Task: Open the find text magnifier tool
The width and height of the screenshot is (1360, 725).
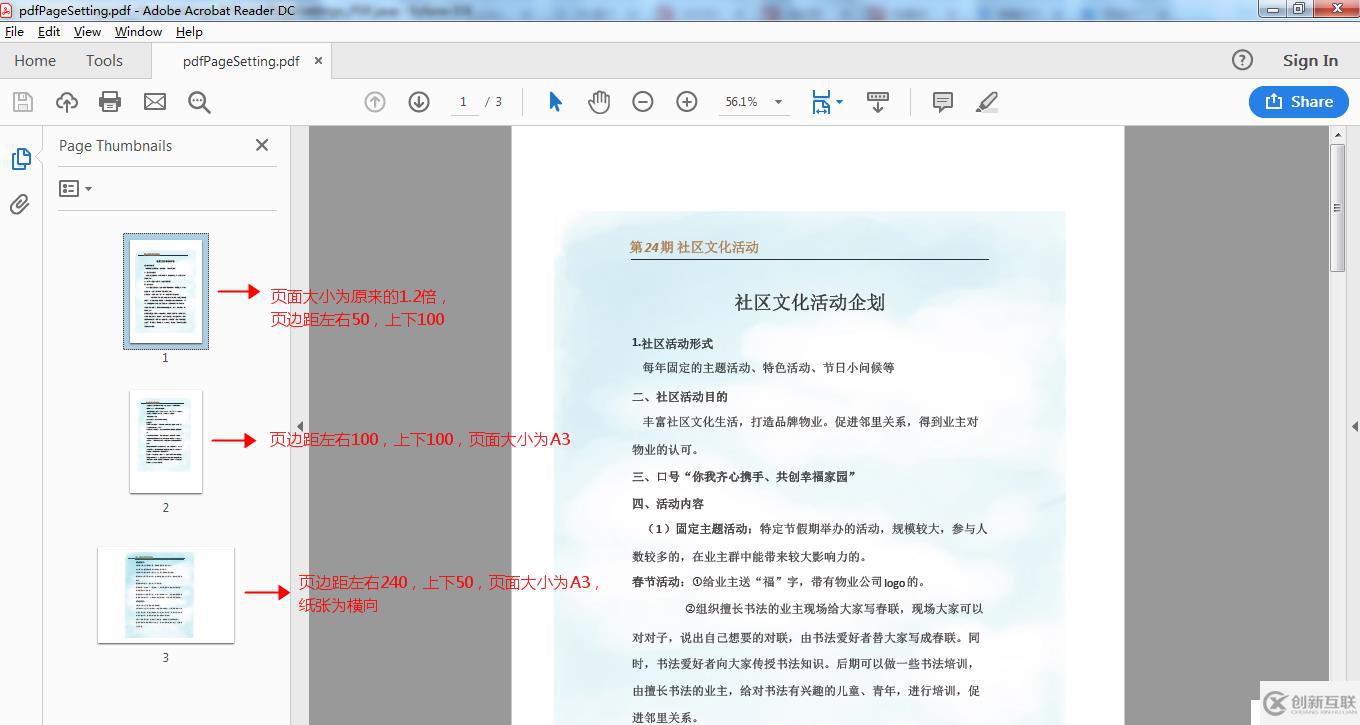Action: (199, 102)
